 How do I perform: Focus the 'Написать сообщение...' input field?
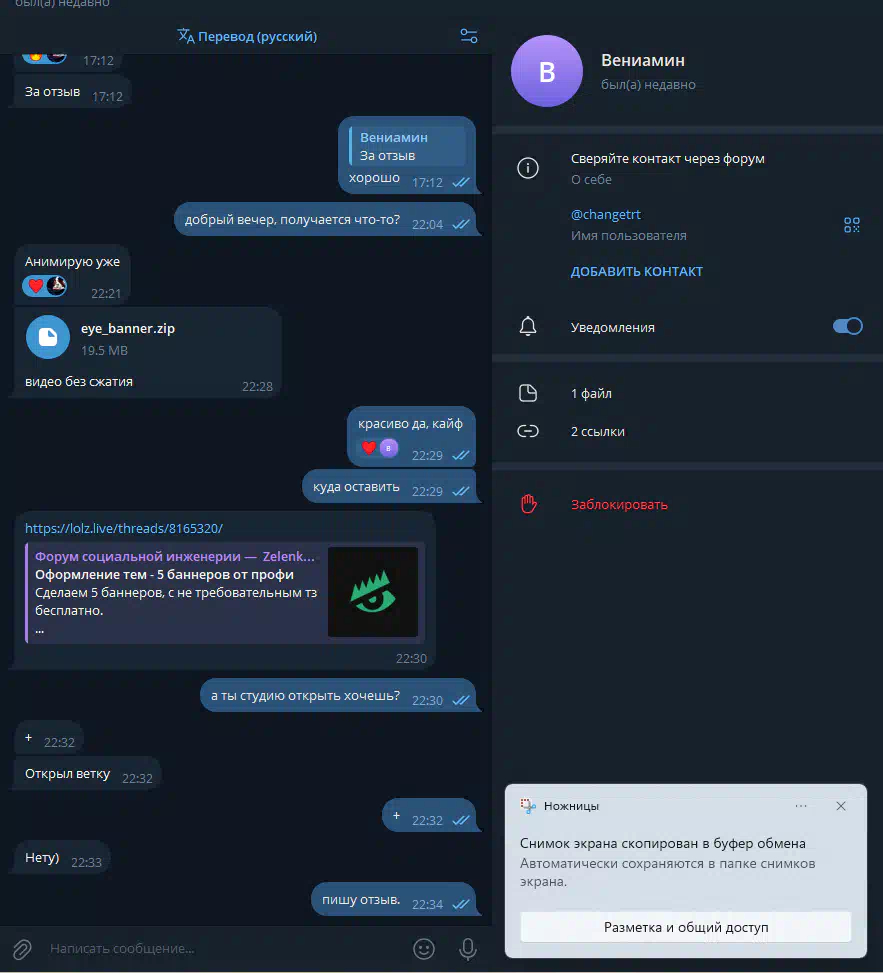[x=223, y=949]
